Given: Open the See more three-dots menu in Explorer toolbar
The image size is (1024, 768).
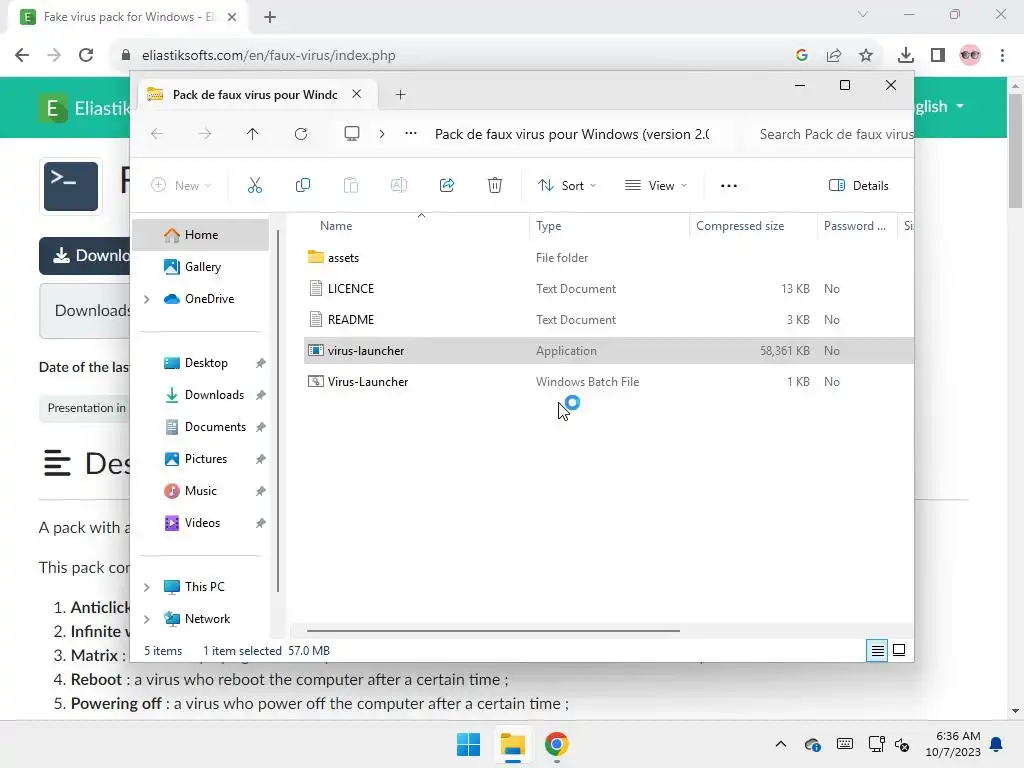Looking at the screenshot, I should tap(729, 185).
